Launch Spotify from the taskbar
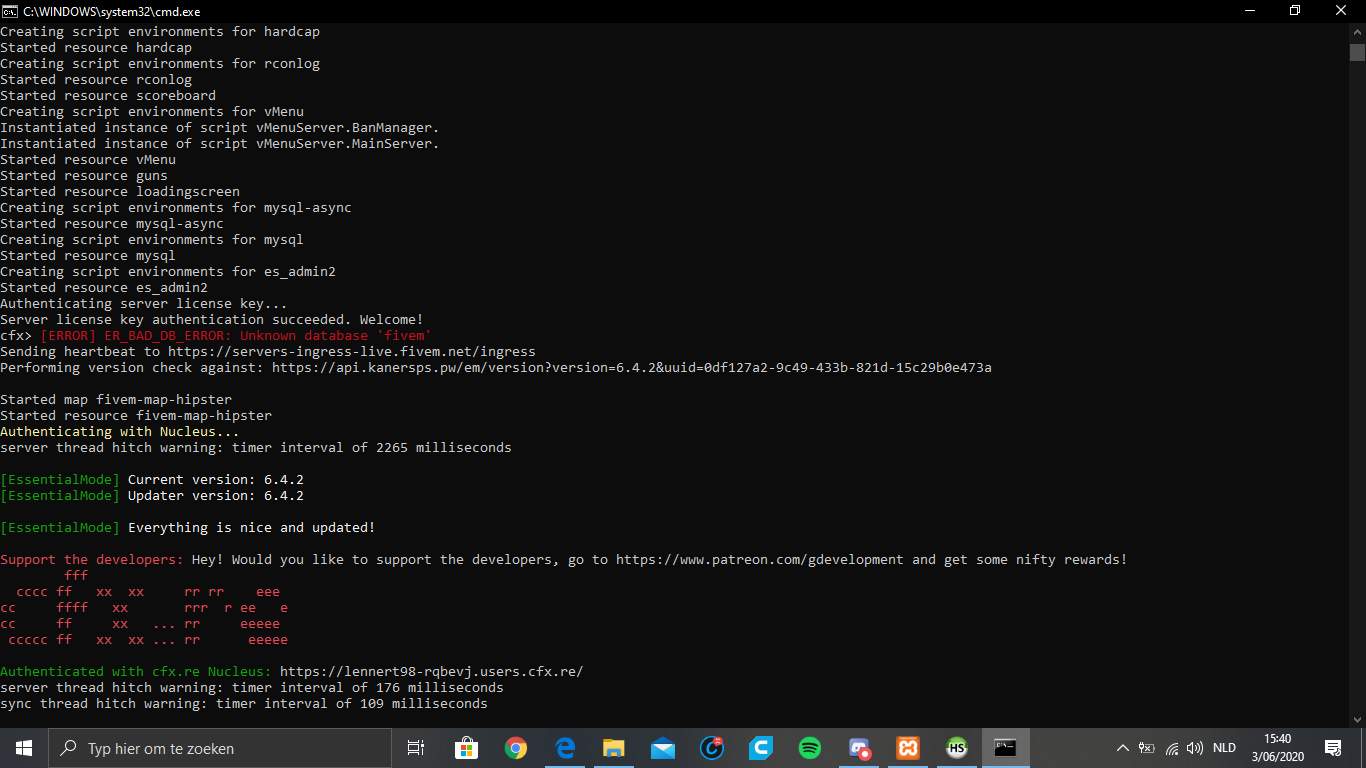 tap(810, 748)
